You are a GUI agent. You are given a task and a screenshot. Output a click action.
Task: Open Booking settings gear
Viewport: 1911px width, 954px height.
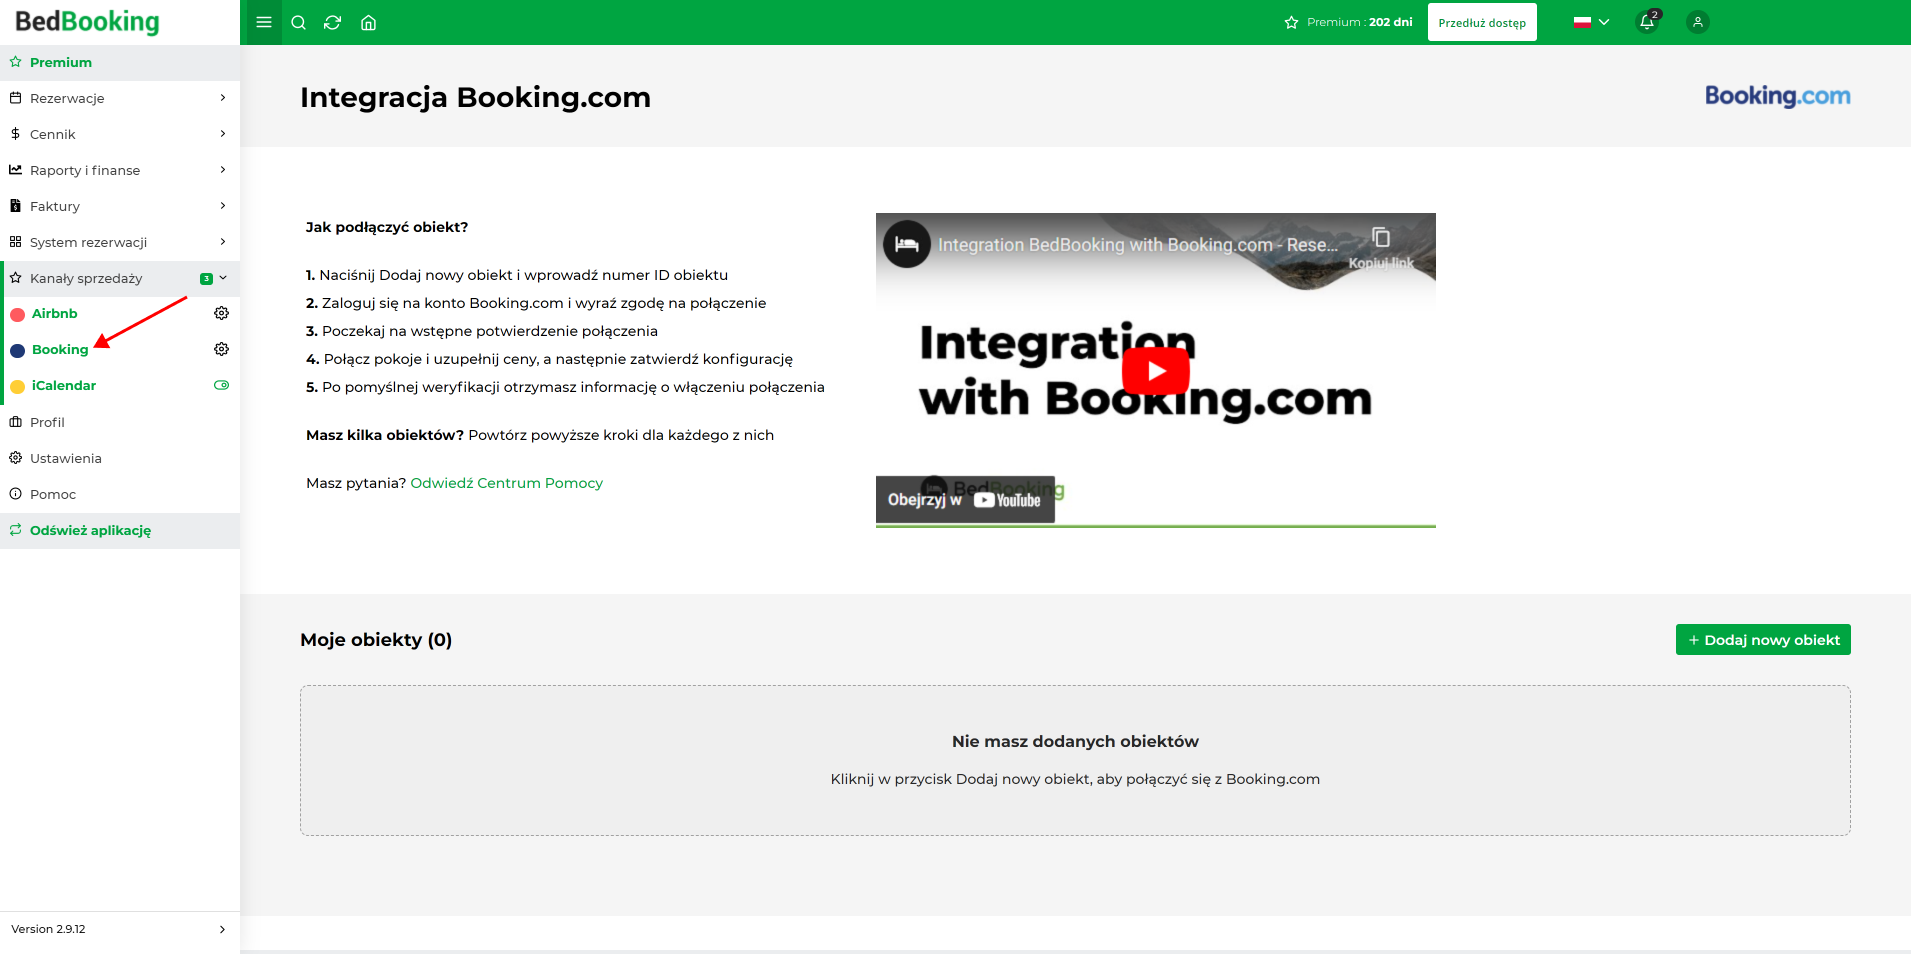222,349
